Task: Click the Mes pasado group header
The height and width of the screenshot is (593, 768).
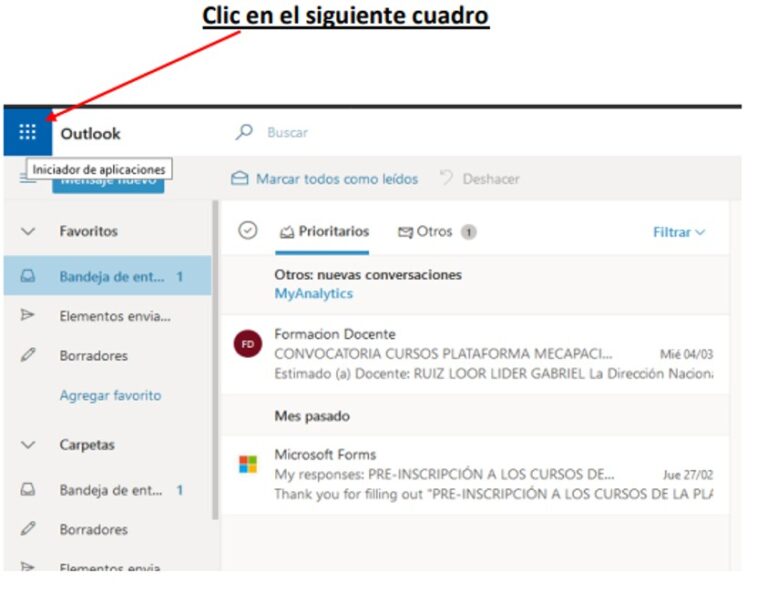Action: pyautogui.click(x=312, y=416)
